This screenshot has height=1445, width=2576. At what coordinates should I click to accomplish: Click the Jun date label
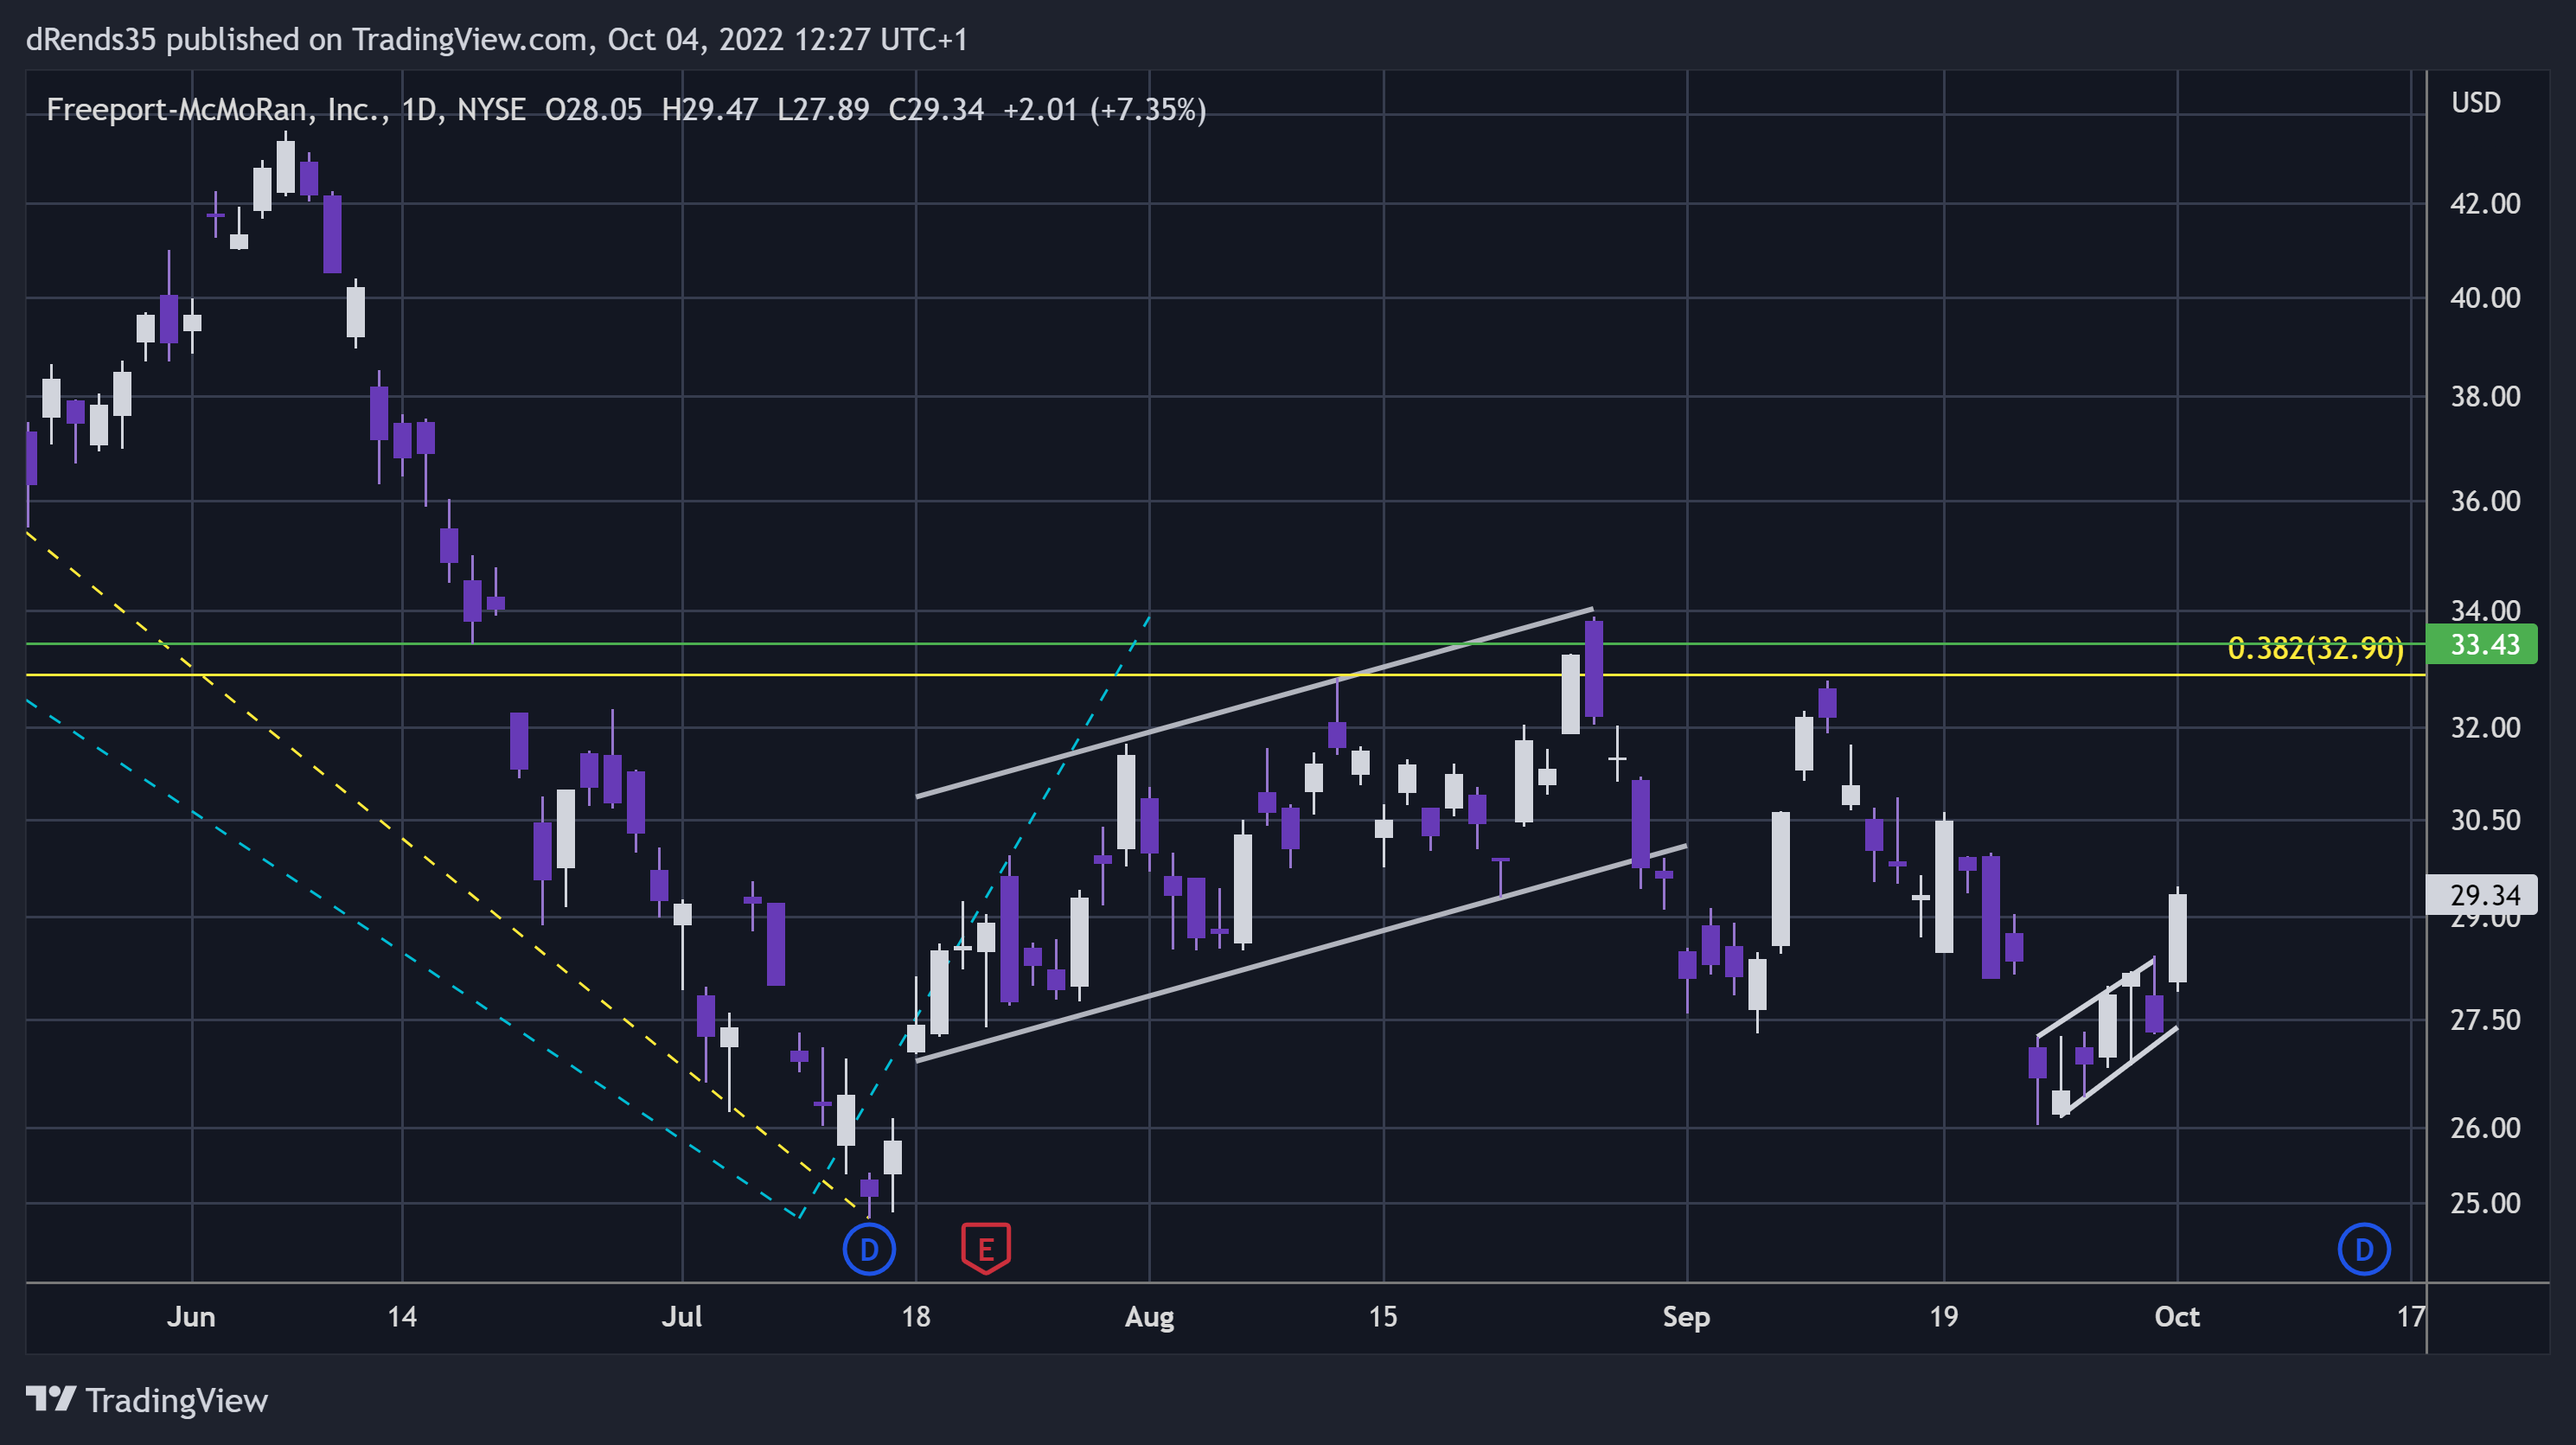[191, 1316]
